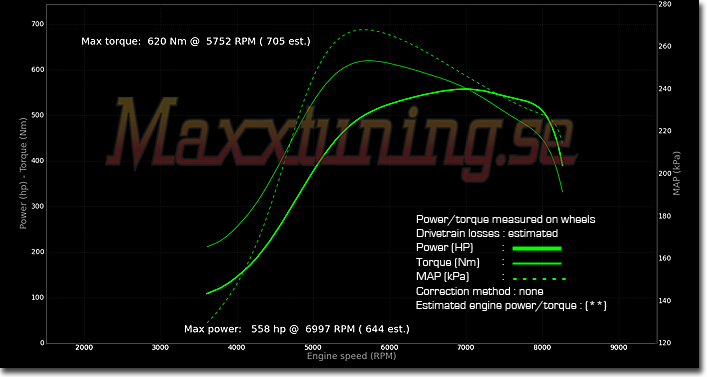The image size is (708, 377).
Task: Click the 500 label on the left axis
Action: (37, 115)
